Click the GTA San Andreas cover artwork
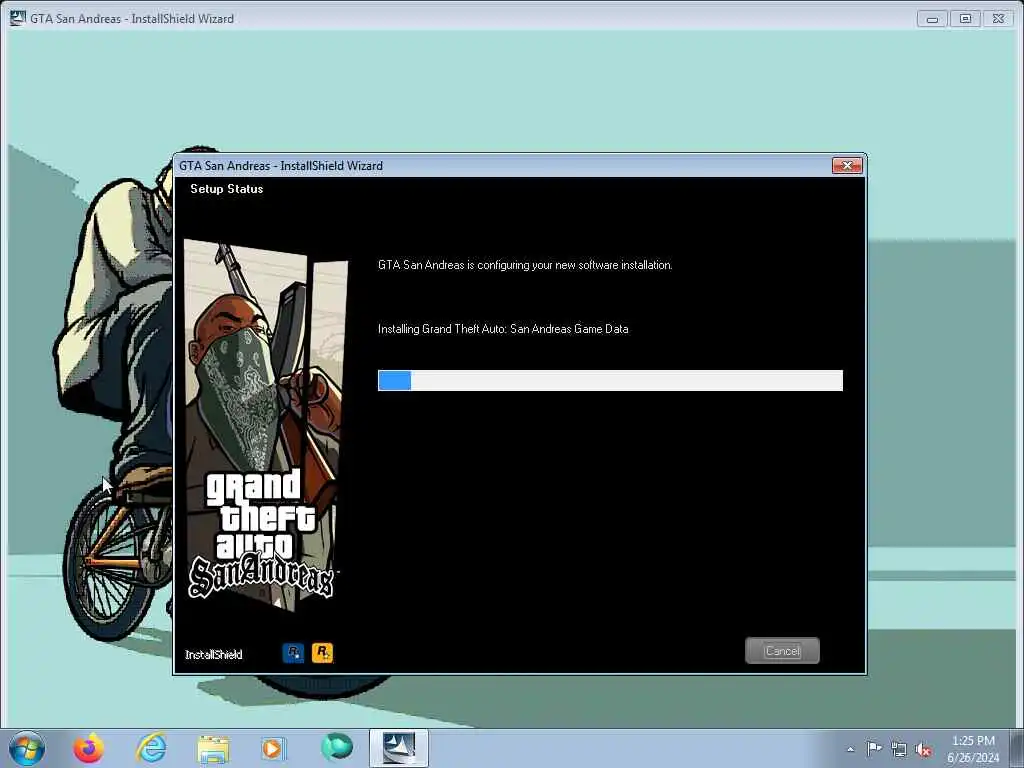Viewport: 1024px width, 768px height. (x=266, y=424)
